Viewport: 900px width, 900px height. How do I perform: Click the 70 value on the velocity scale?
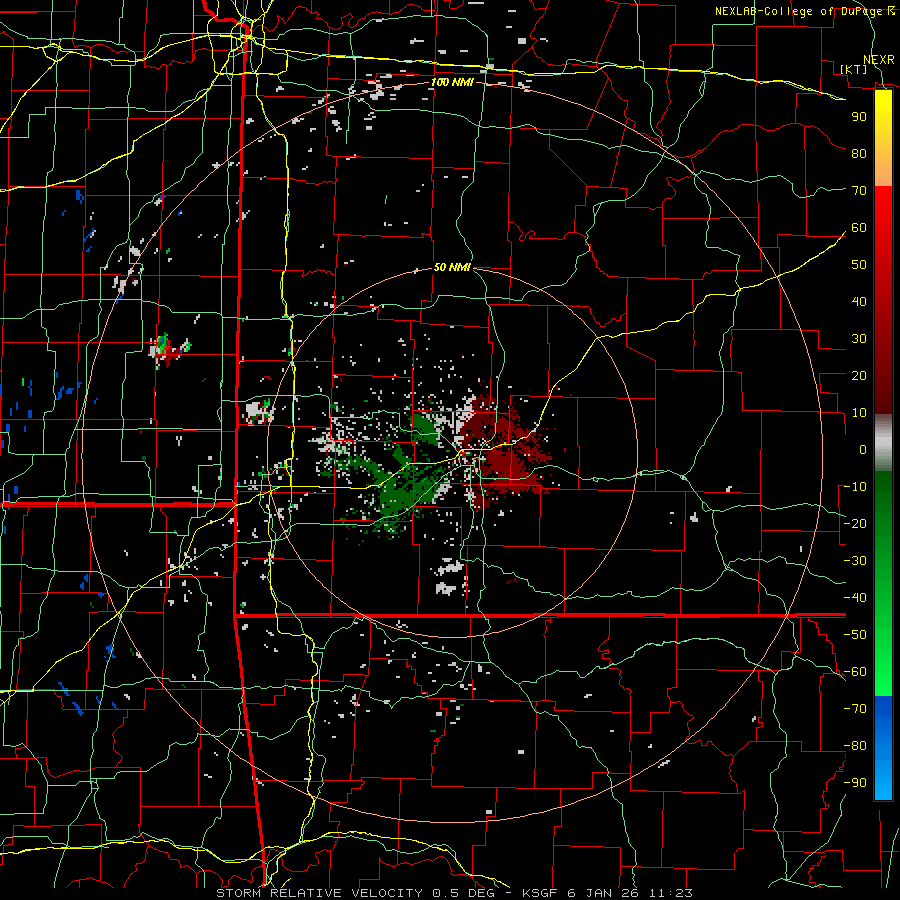(x=859, y=191)
